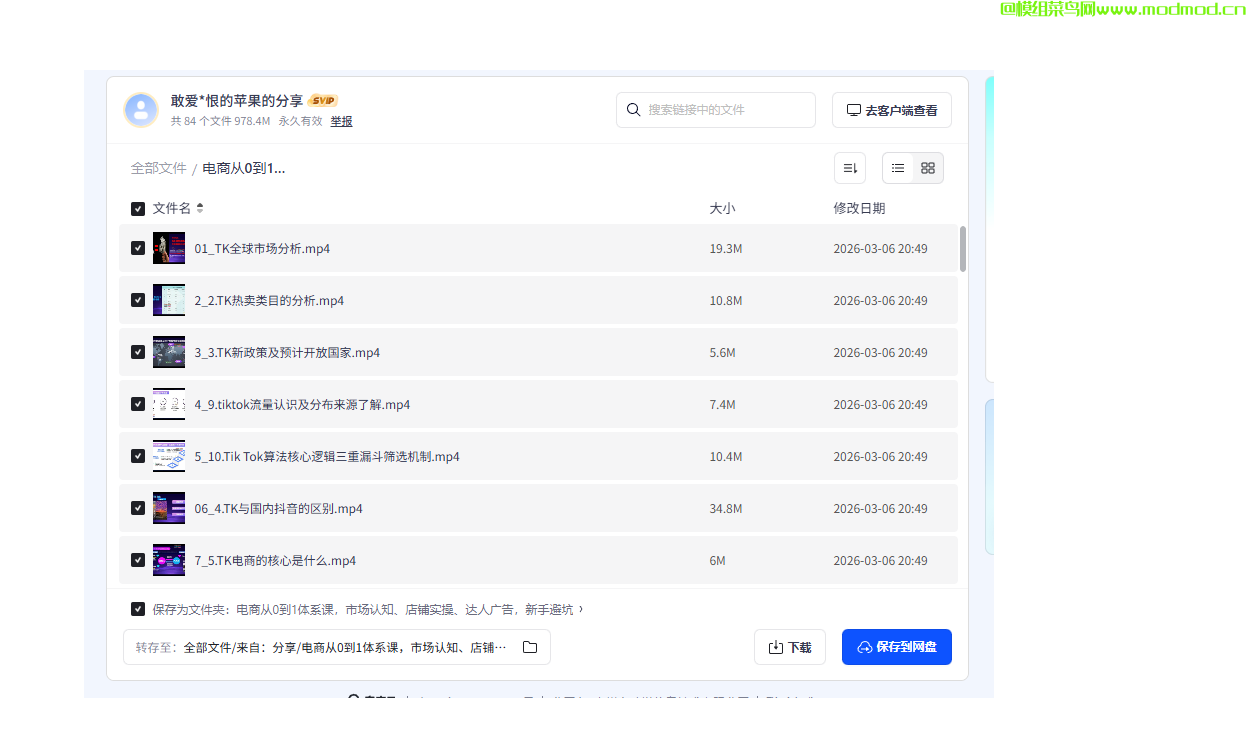The image size is (1246, 749).
Task: Toggle the 保存为文件夹 checkbox
Action: (138, 609)
